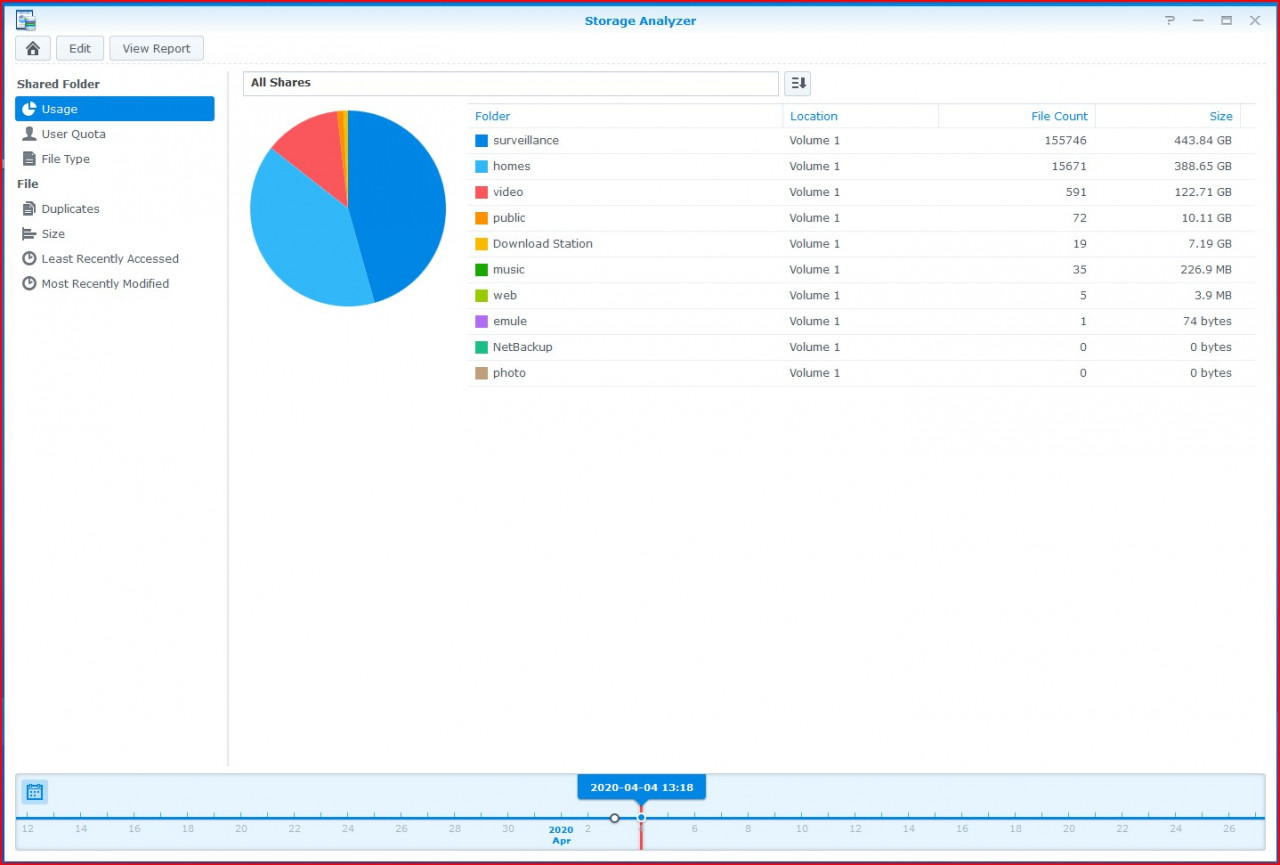The height and width of the screenshot is (865, 1280).
Task: Click the 2020-04-04 13:18 date tooltip
Action: (x=641, y=787)
